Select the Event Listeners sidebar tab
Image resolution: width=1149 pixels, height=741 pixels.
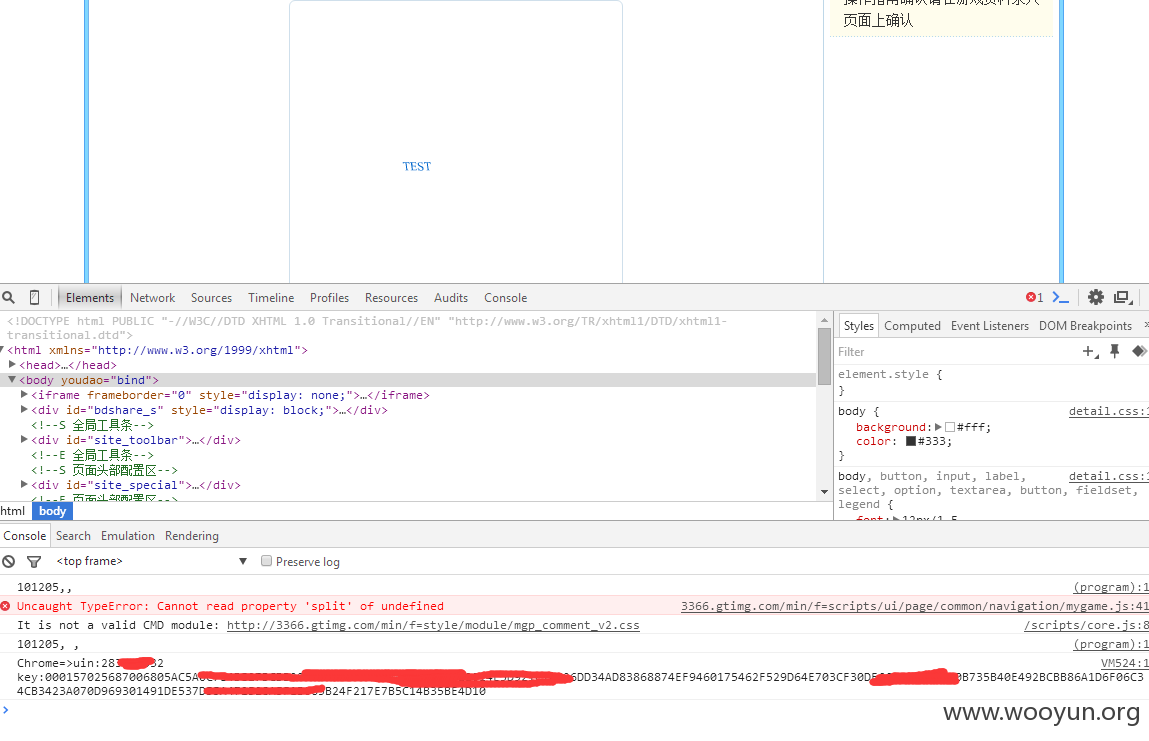990,325
